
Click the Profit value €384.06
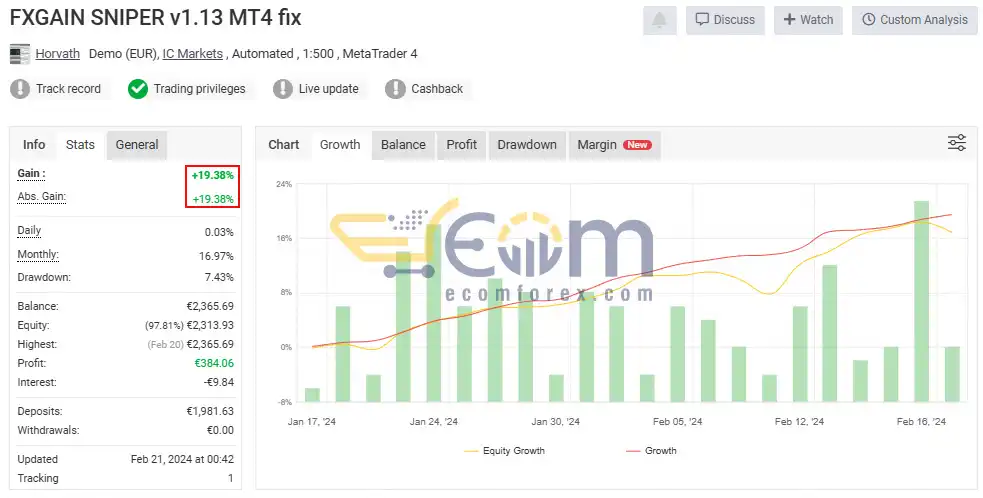(214, 363)
